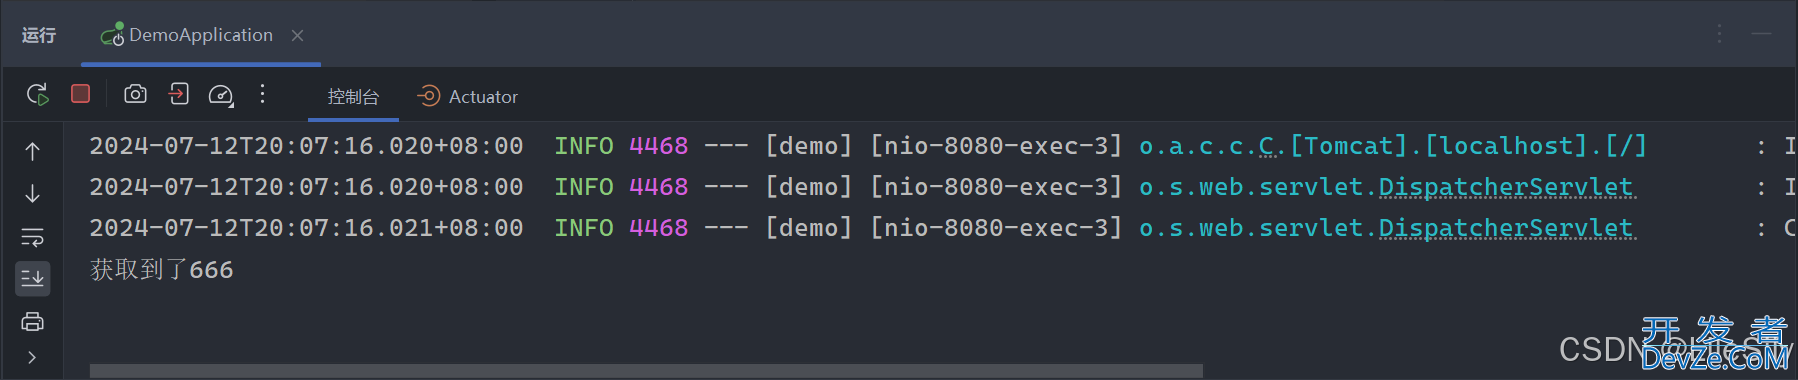
Task: Go up the stack trace arrow
Action: (33, 151)
